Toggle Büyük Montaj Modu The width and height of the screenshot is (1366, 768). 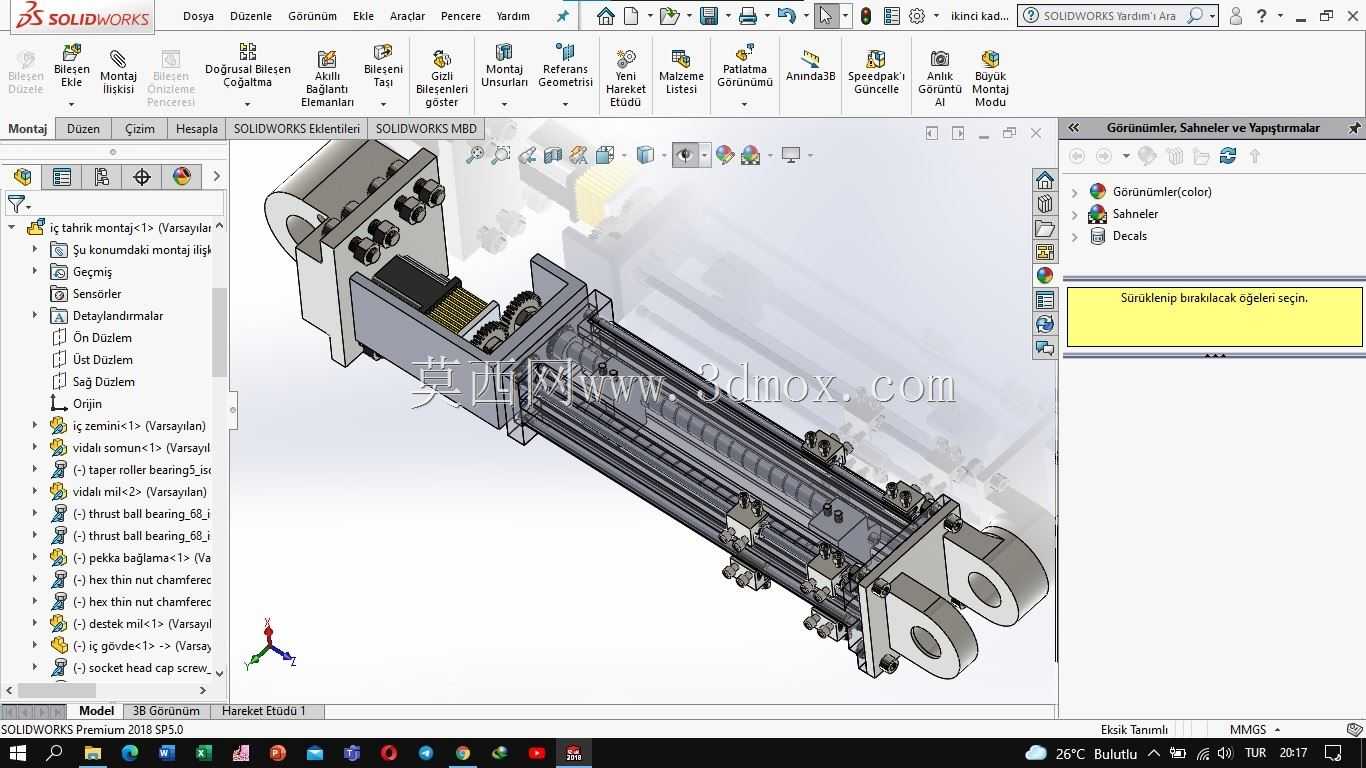click(x=990, y=78)
